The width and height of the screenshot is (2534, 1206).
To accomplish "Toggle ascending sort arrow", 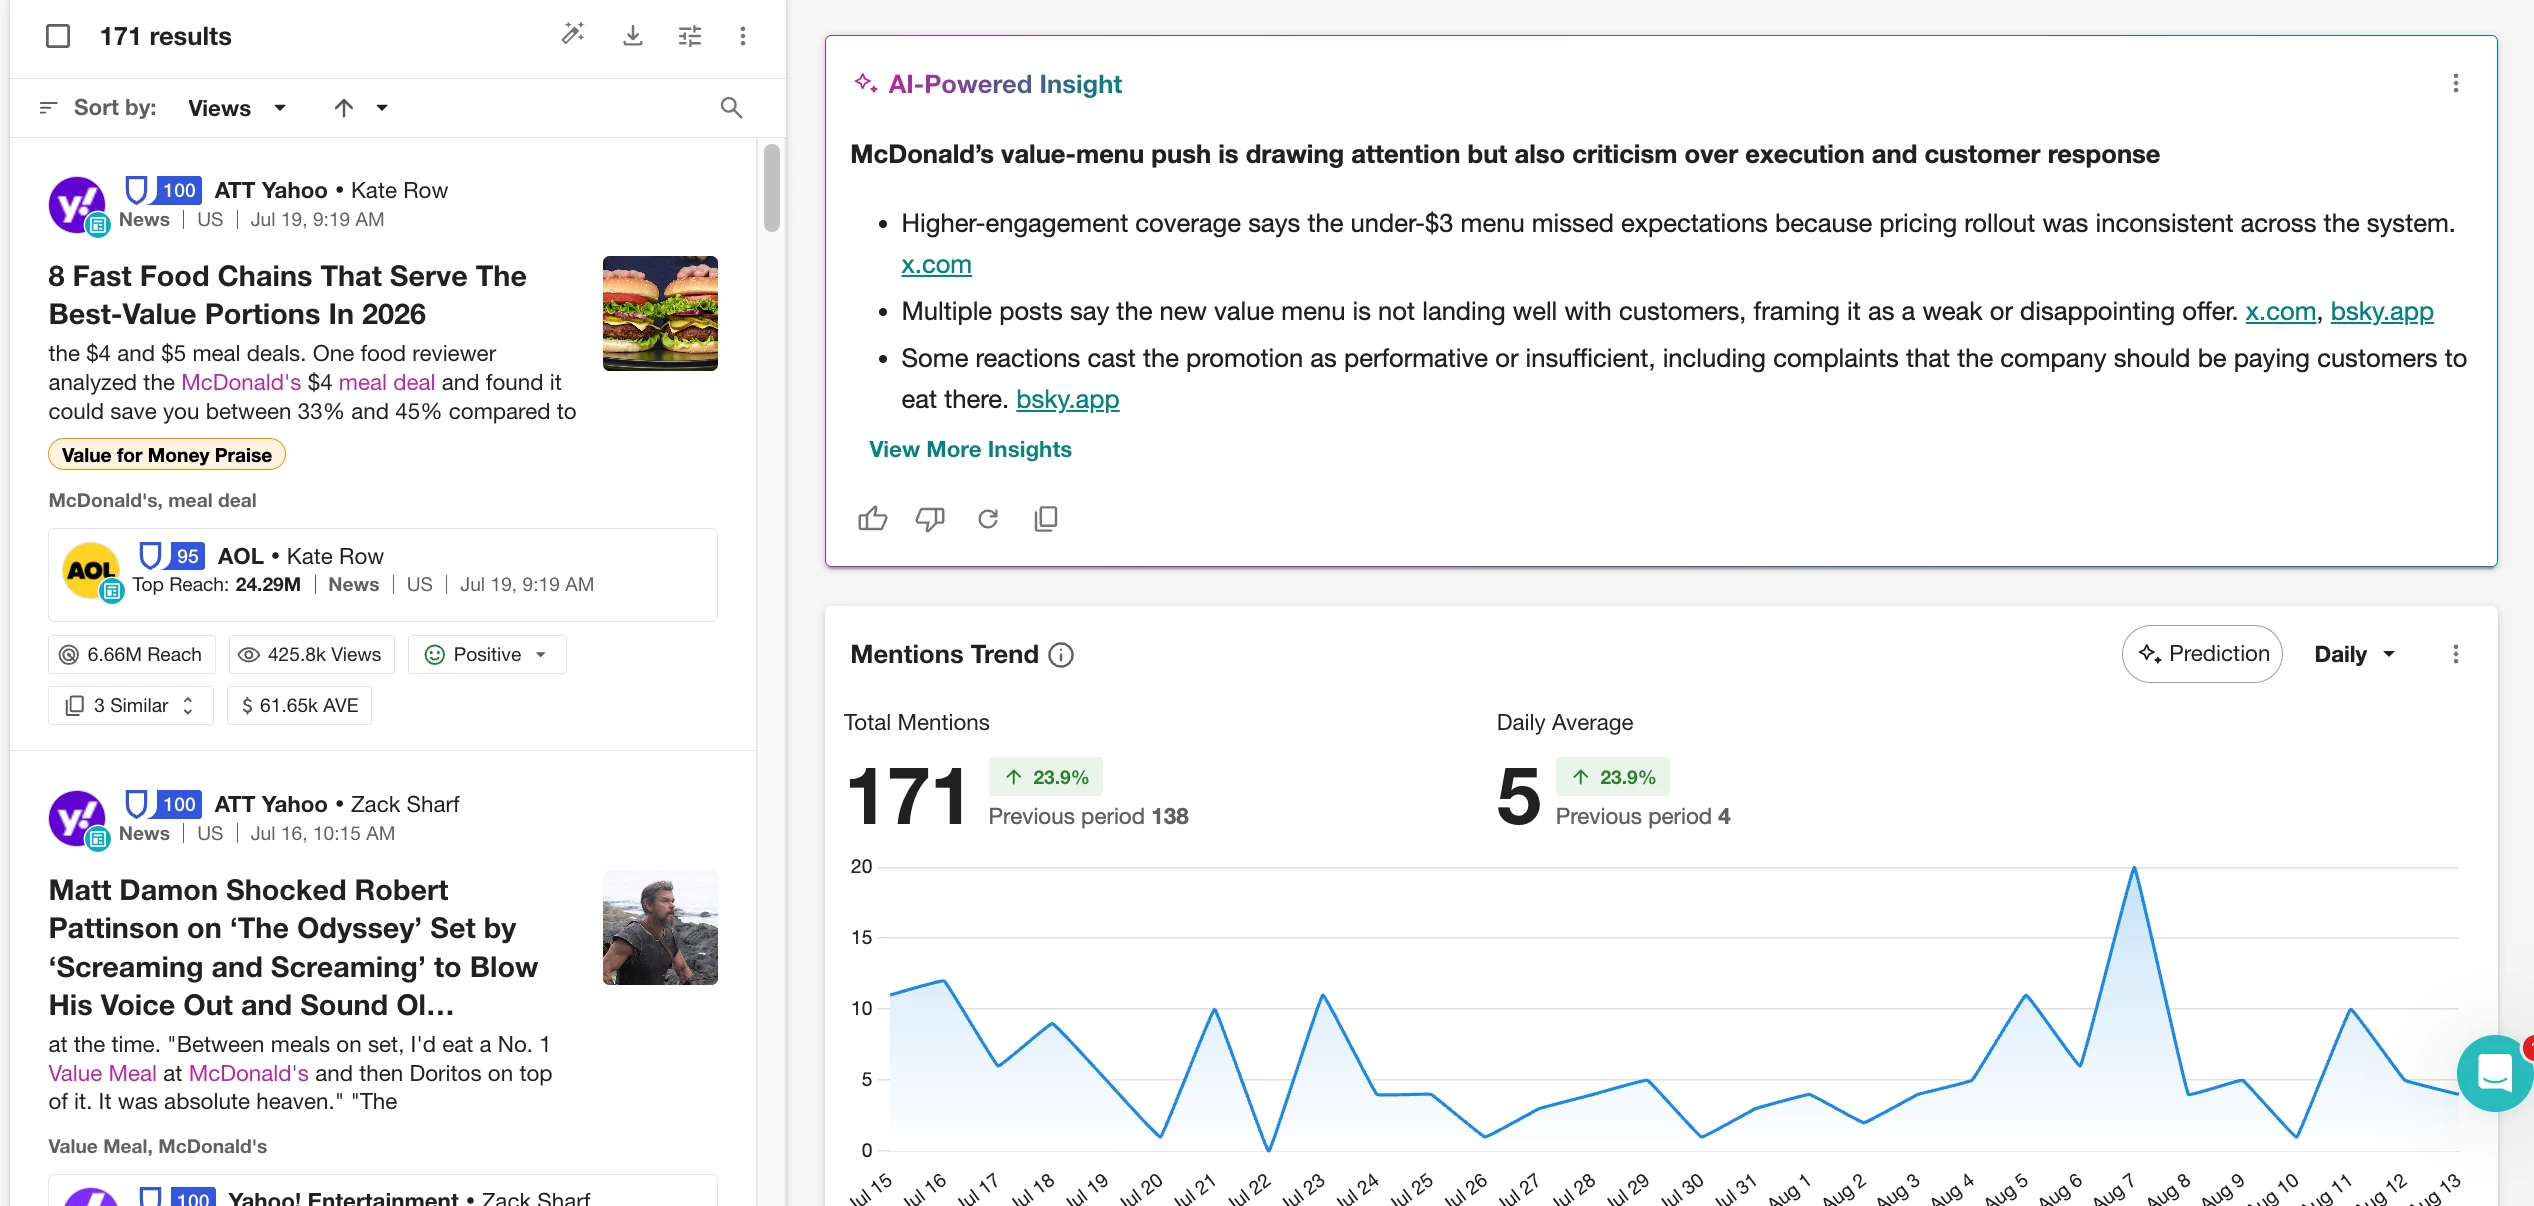I will (344, 108).
